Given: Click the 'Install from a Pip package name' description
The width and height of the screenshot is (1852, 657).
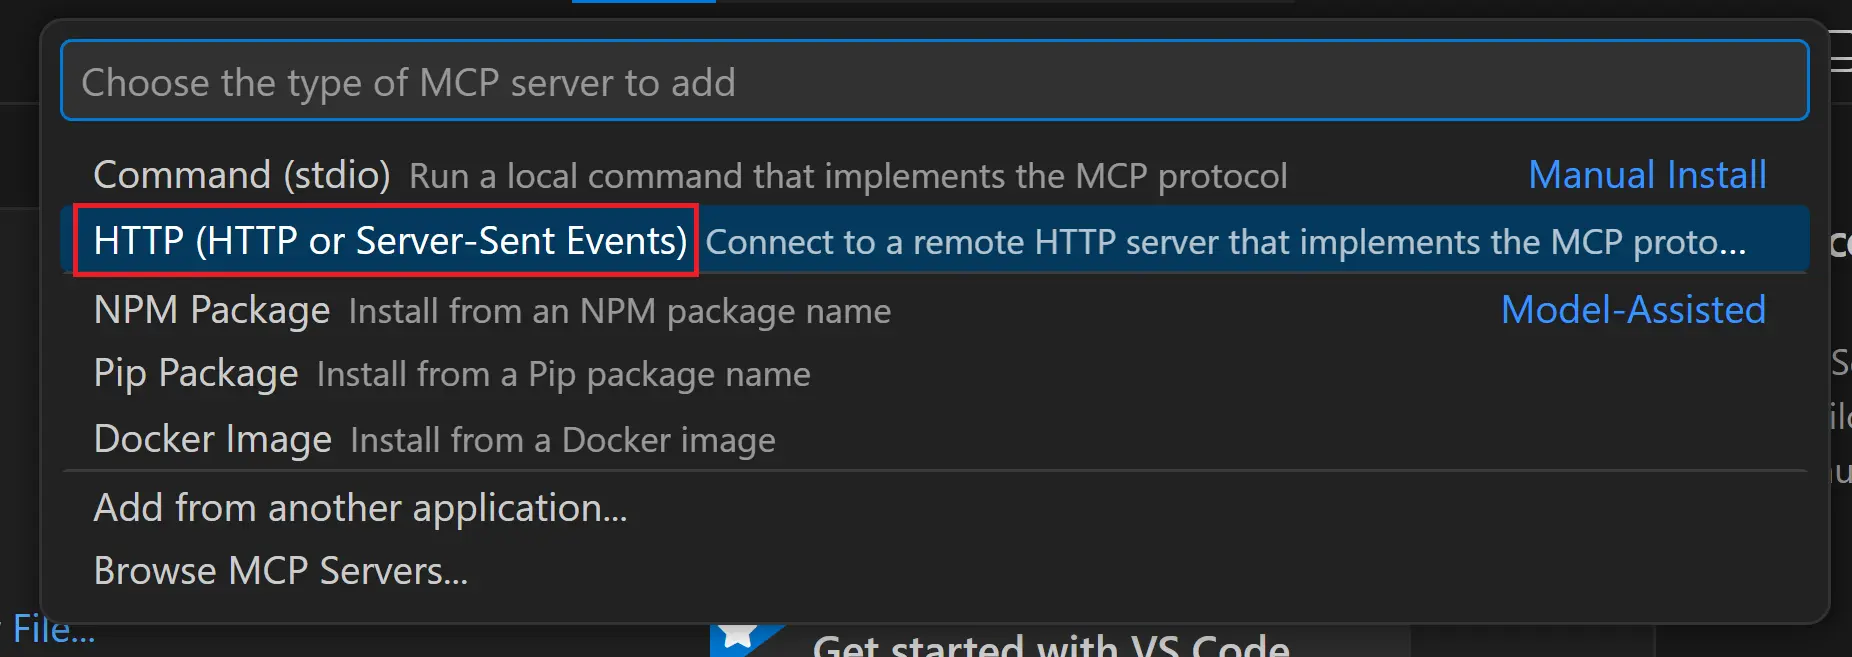Looking at the screenshot, I should tap(563, 375).
